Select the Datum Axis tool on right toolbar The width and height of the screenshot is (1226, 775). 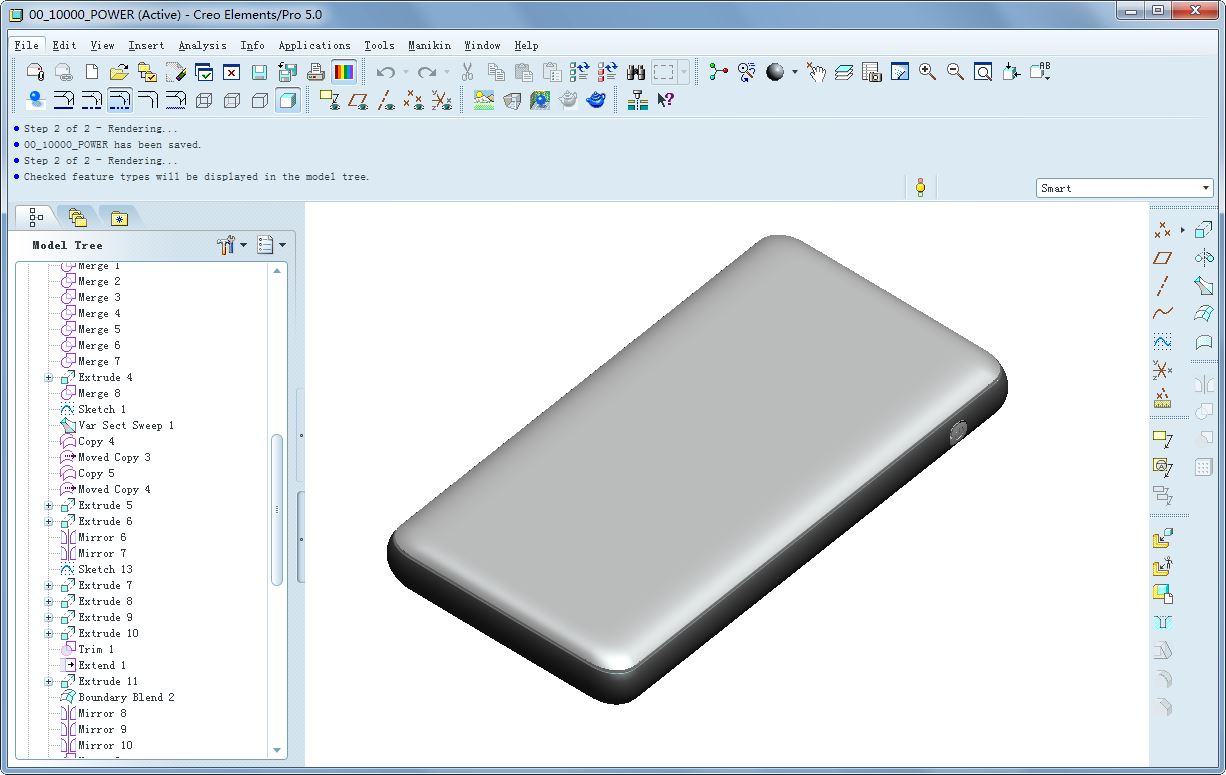pos(1162,286)
